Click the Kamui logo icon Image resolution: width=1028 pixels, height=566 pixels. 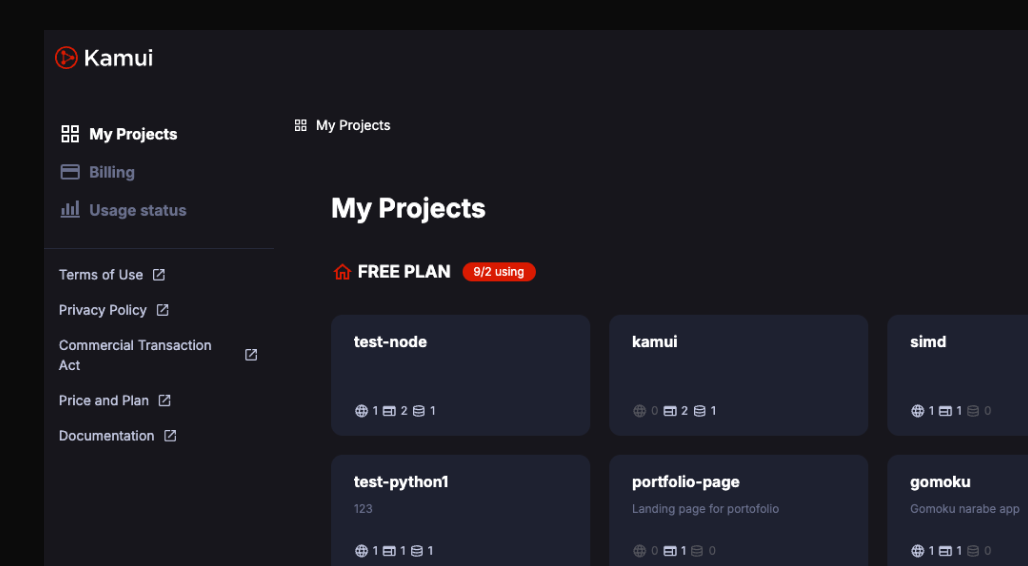click(66, 58)
